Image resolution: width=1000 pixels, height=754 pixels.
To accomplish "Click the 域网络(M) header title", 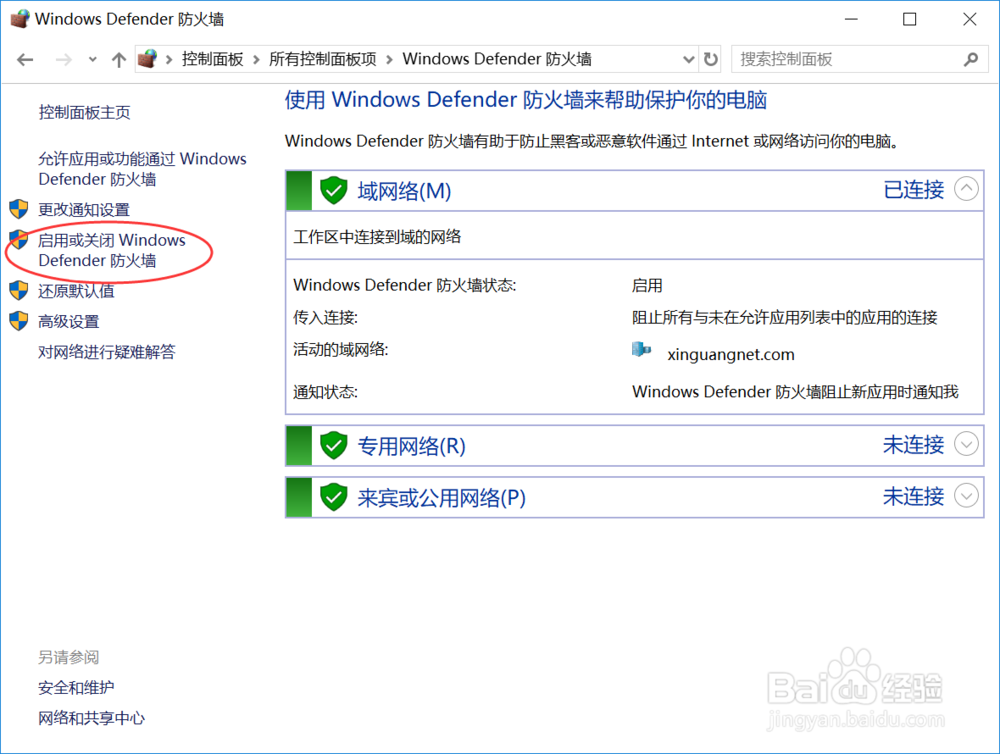I will coord(404,191).
